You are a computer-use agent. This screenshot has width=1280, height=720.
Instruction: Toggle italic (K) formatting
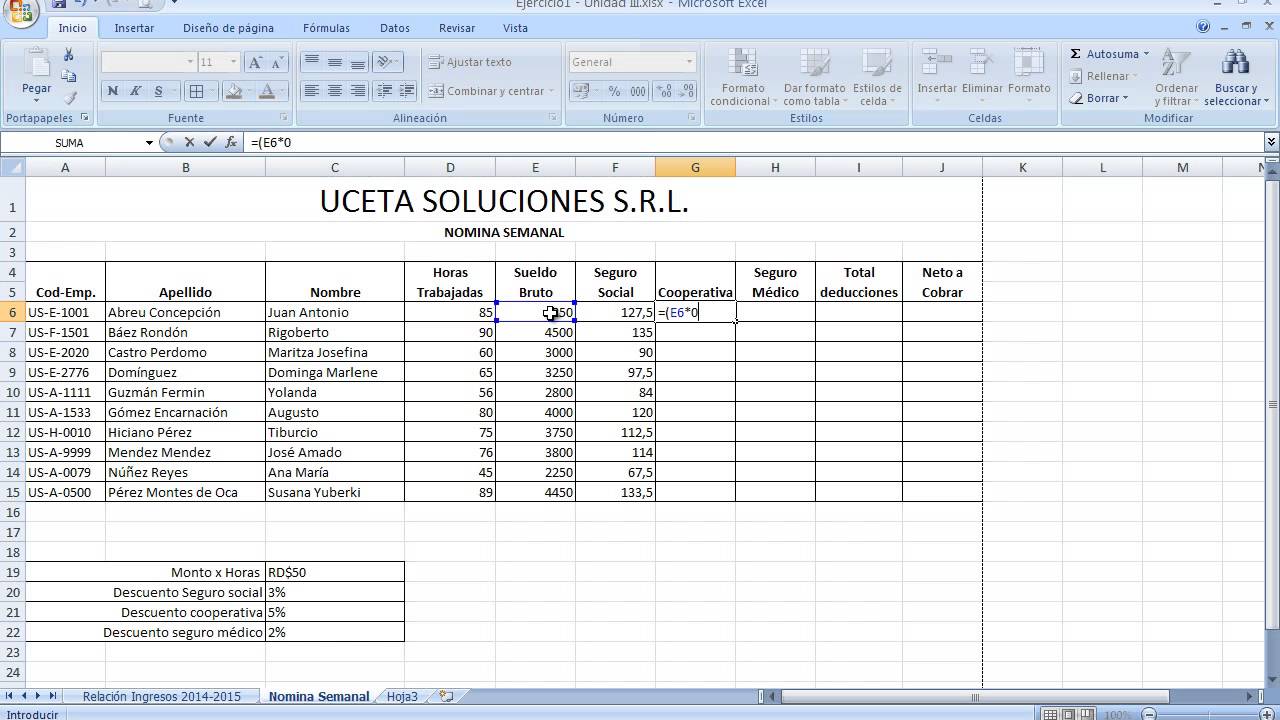coord(135,91)
